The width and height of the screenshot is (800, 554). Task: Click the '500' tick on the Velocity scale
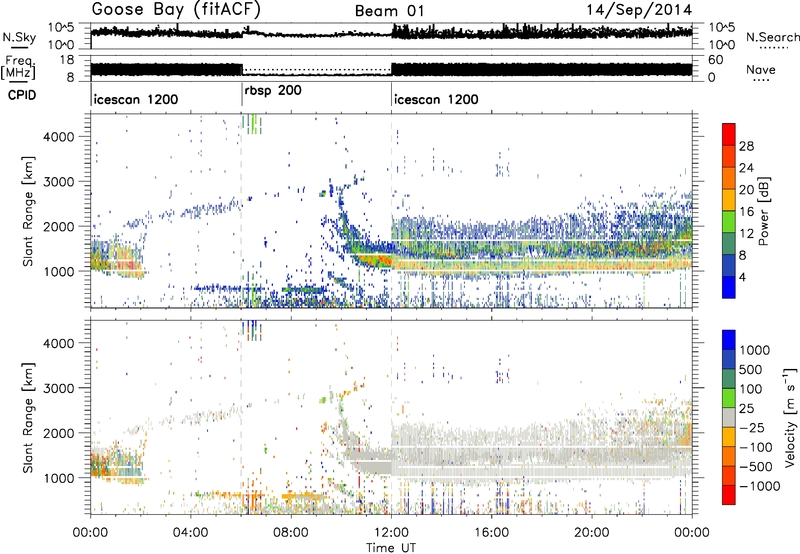click(751, 370)
